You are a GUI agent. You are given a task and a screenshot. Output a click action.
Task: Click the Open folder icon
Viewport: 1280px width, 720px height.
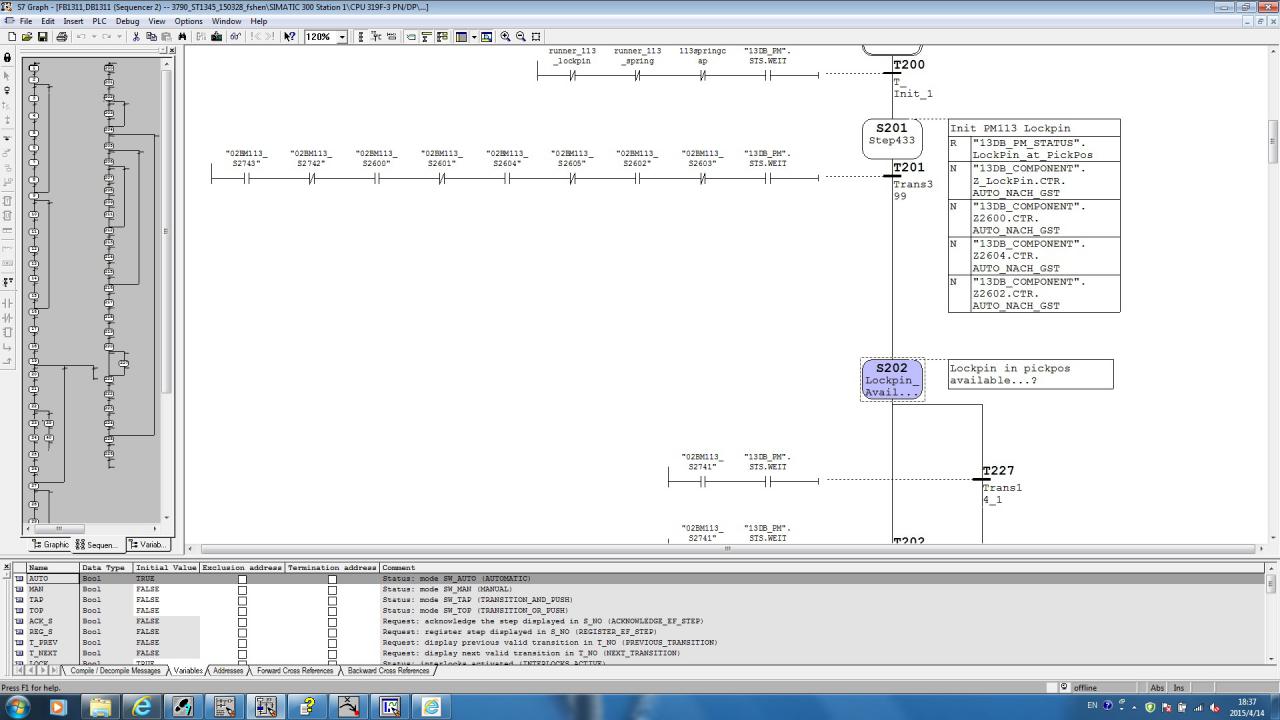tap(27, 36)
